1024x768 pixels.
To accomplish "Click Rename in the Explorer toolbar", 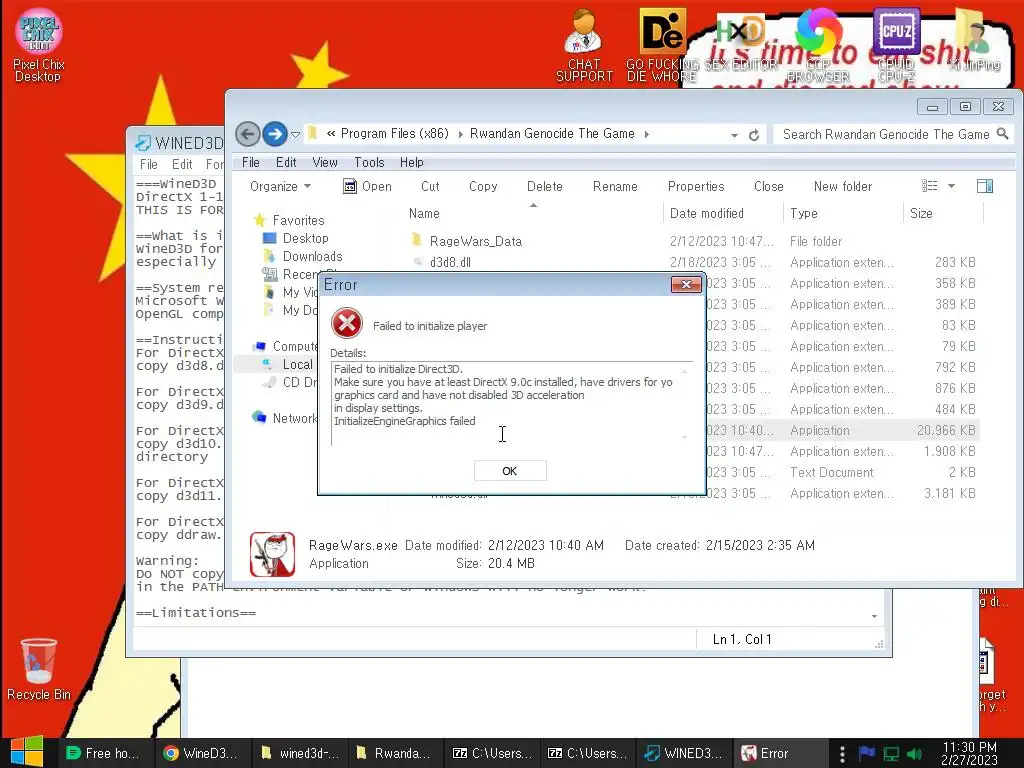I will click(x=615, y=187).
